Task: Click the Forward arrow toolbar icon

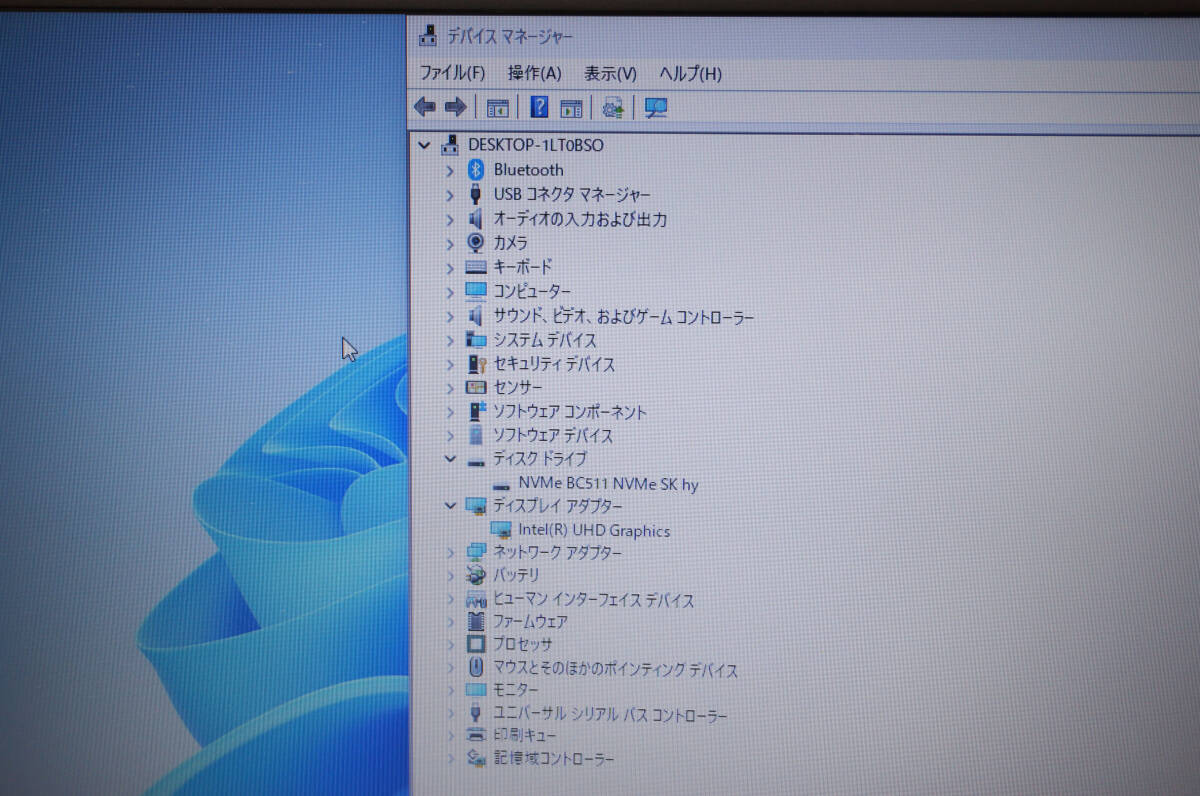Action: (x=456, y=107)
